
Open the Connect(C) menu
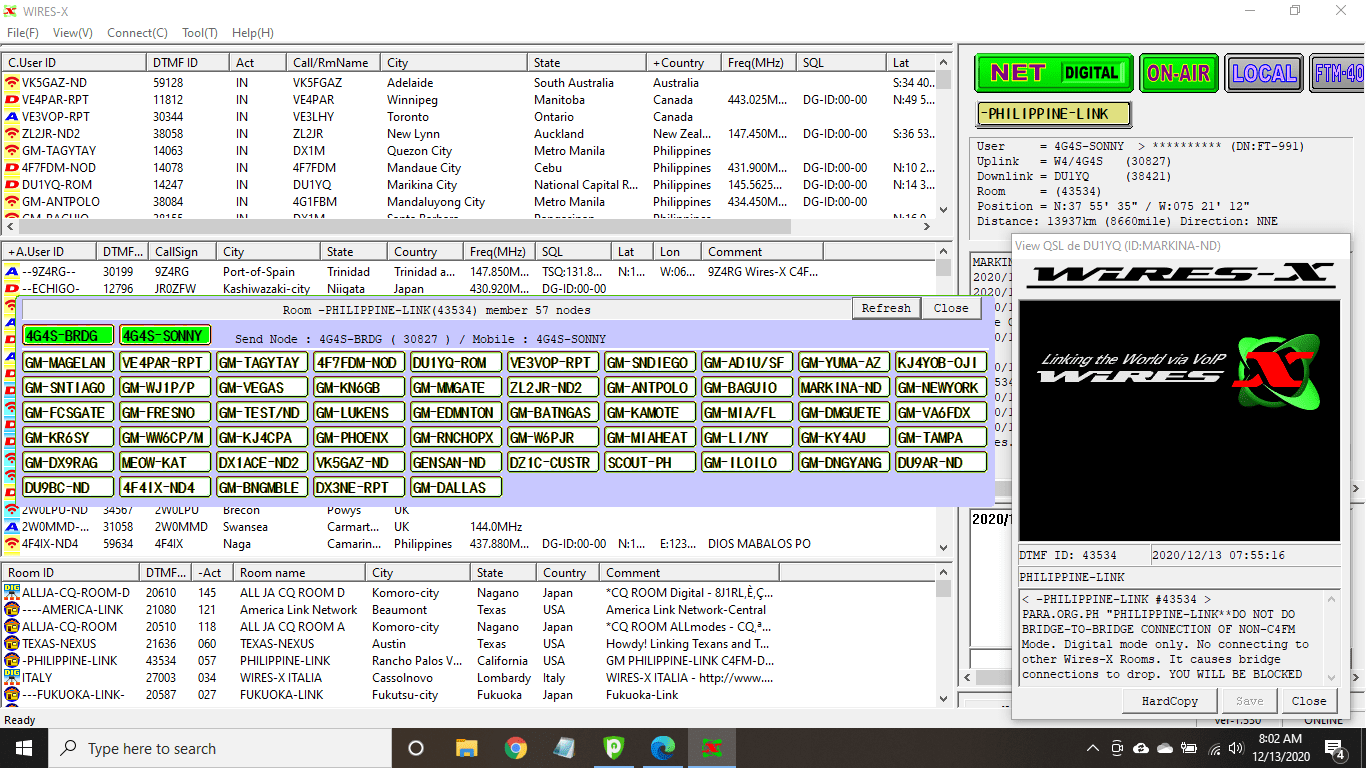(138, 33)
